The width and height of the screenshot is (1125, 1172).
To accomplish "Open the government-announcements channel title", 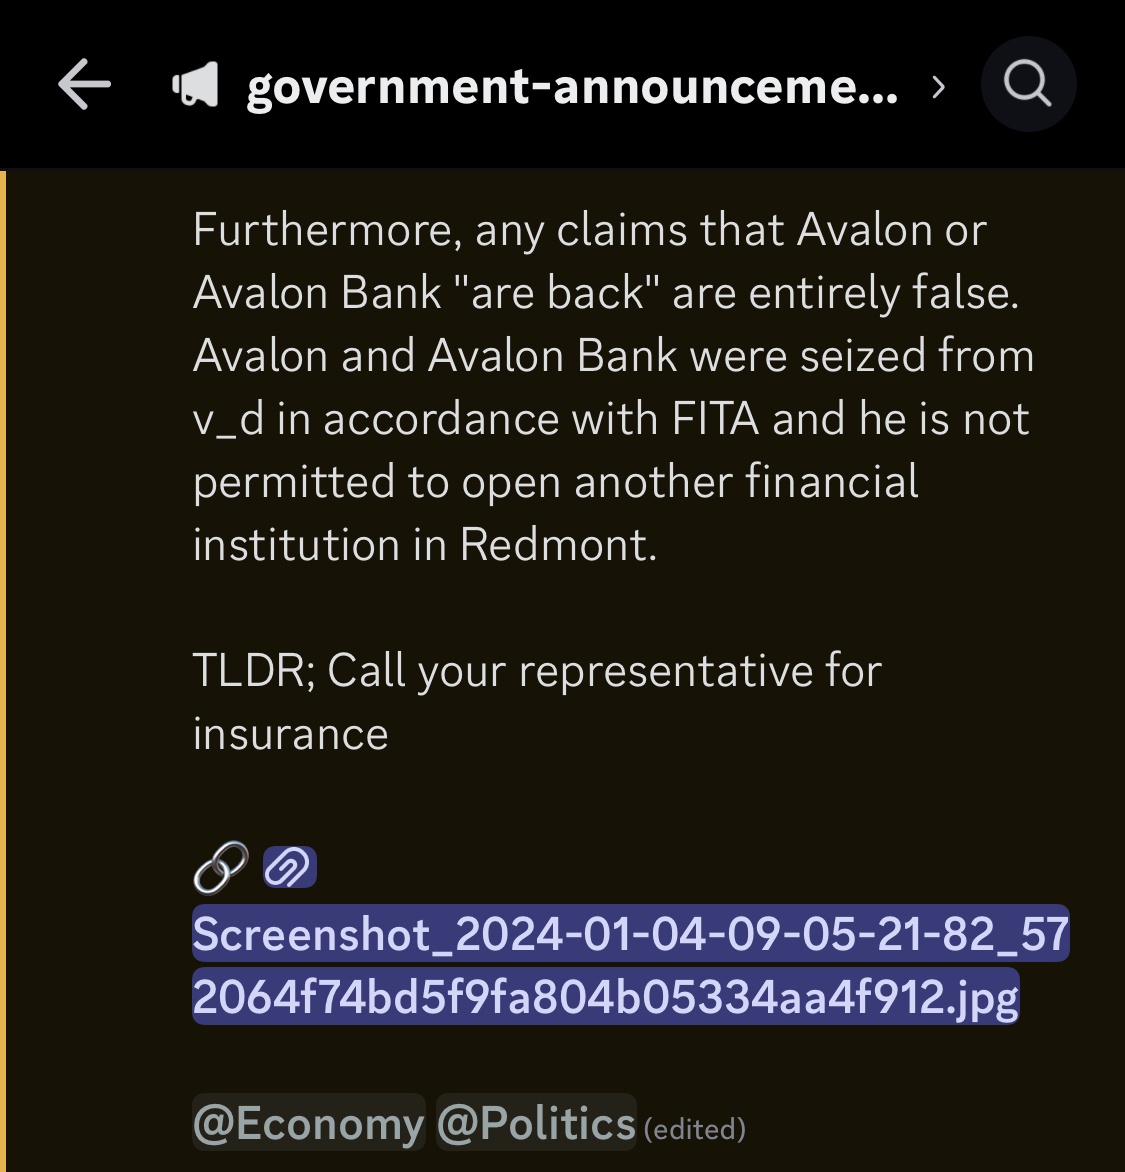I will coord(573,87).
